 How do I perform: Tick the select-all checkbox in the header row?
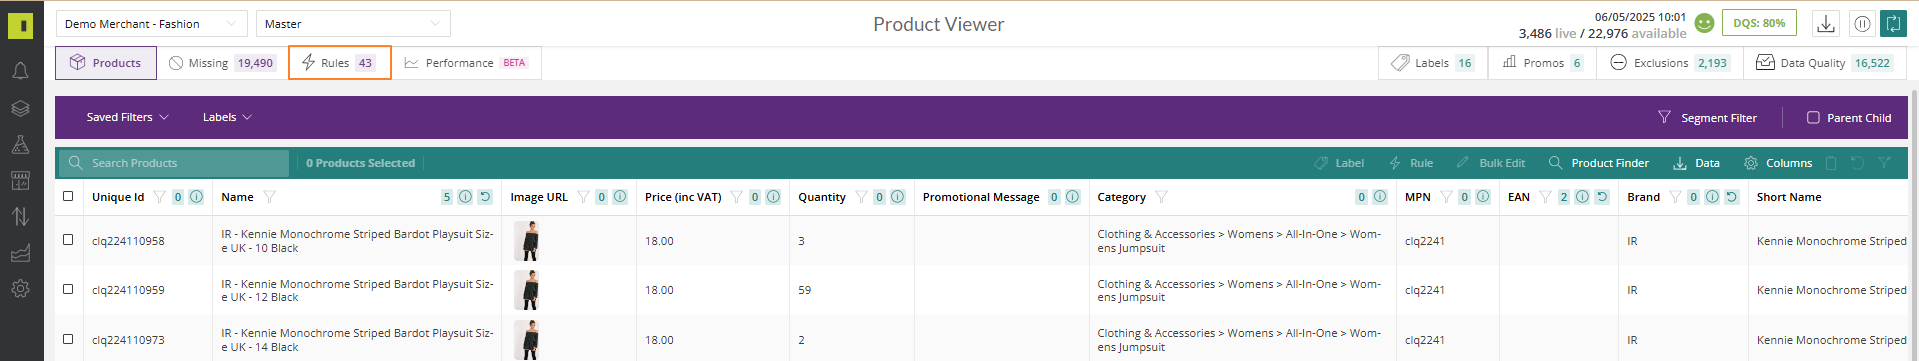pos(68,196)
